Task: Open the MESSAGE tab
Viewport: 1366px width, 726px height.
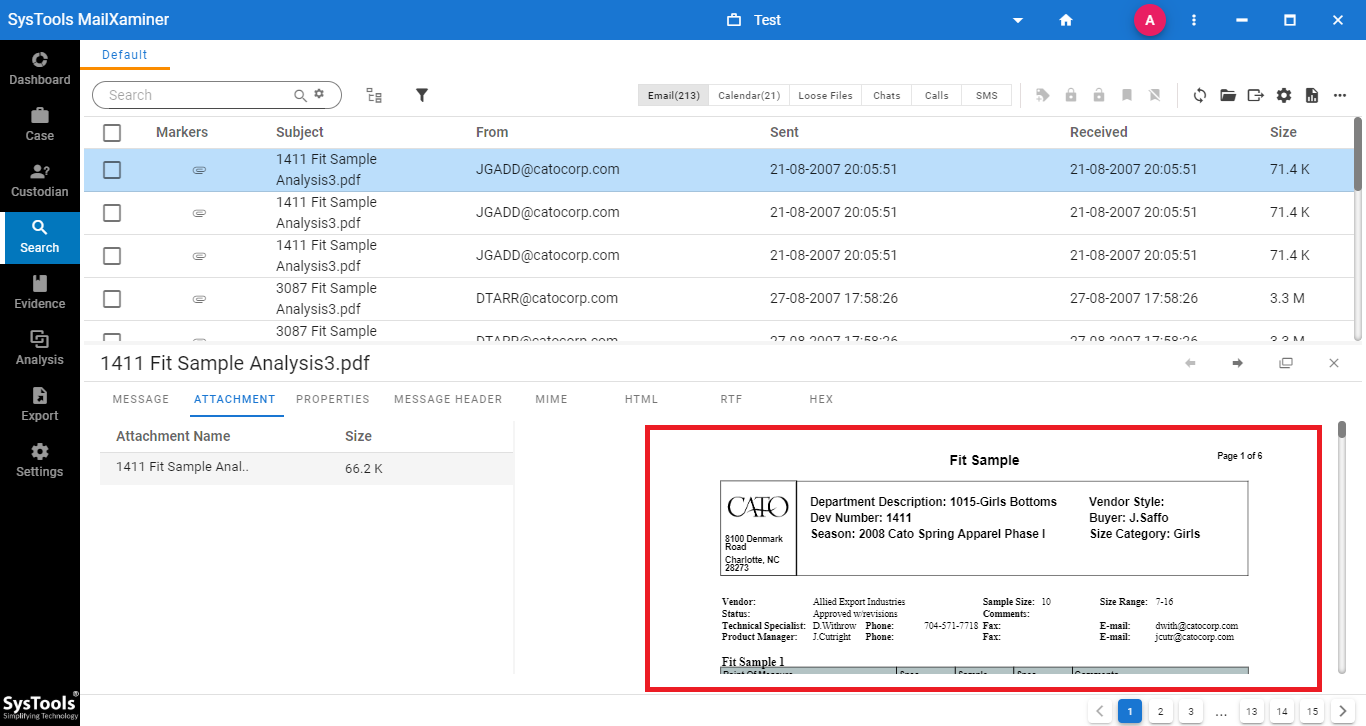Action: tap(141, 399)
